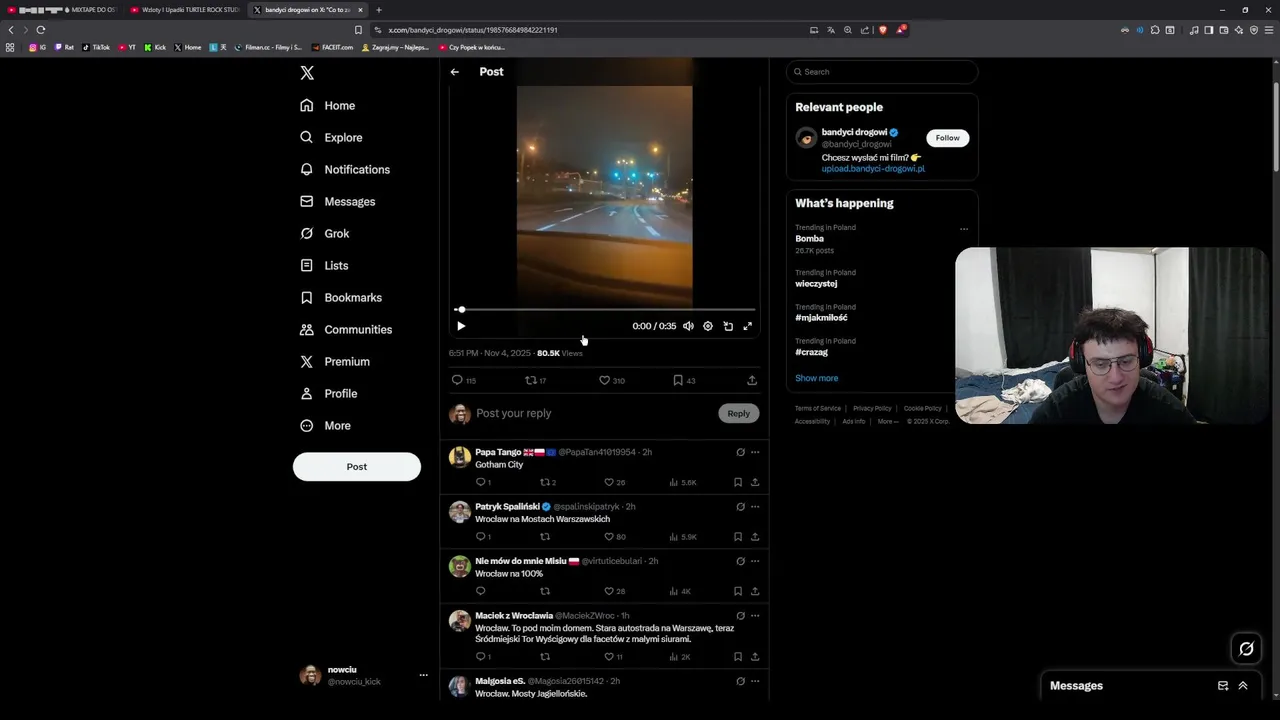
Task: Bookmark the main post with 43 bookmarks
Action: click(684, 380)
